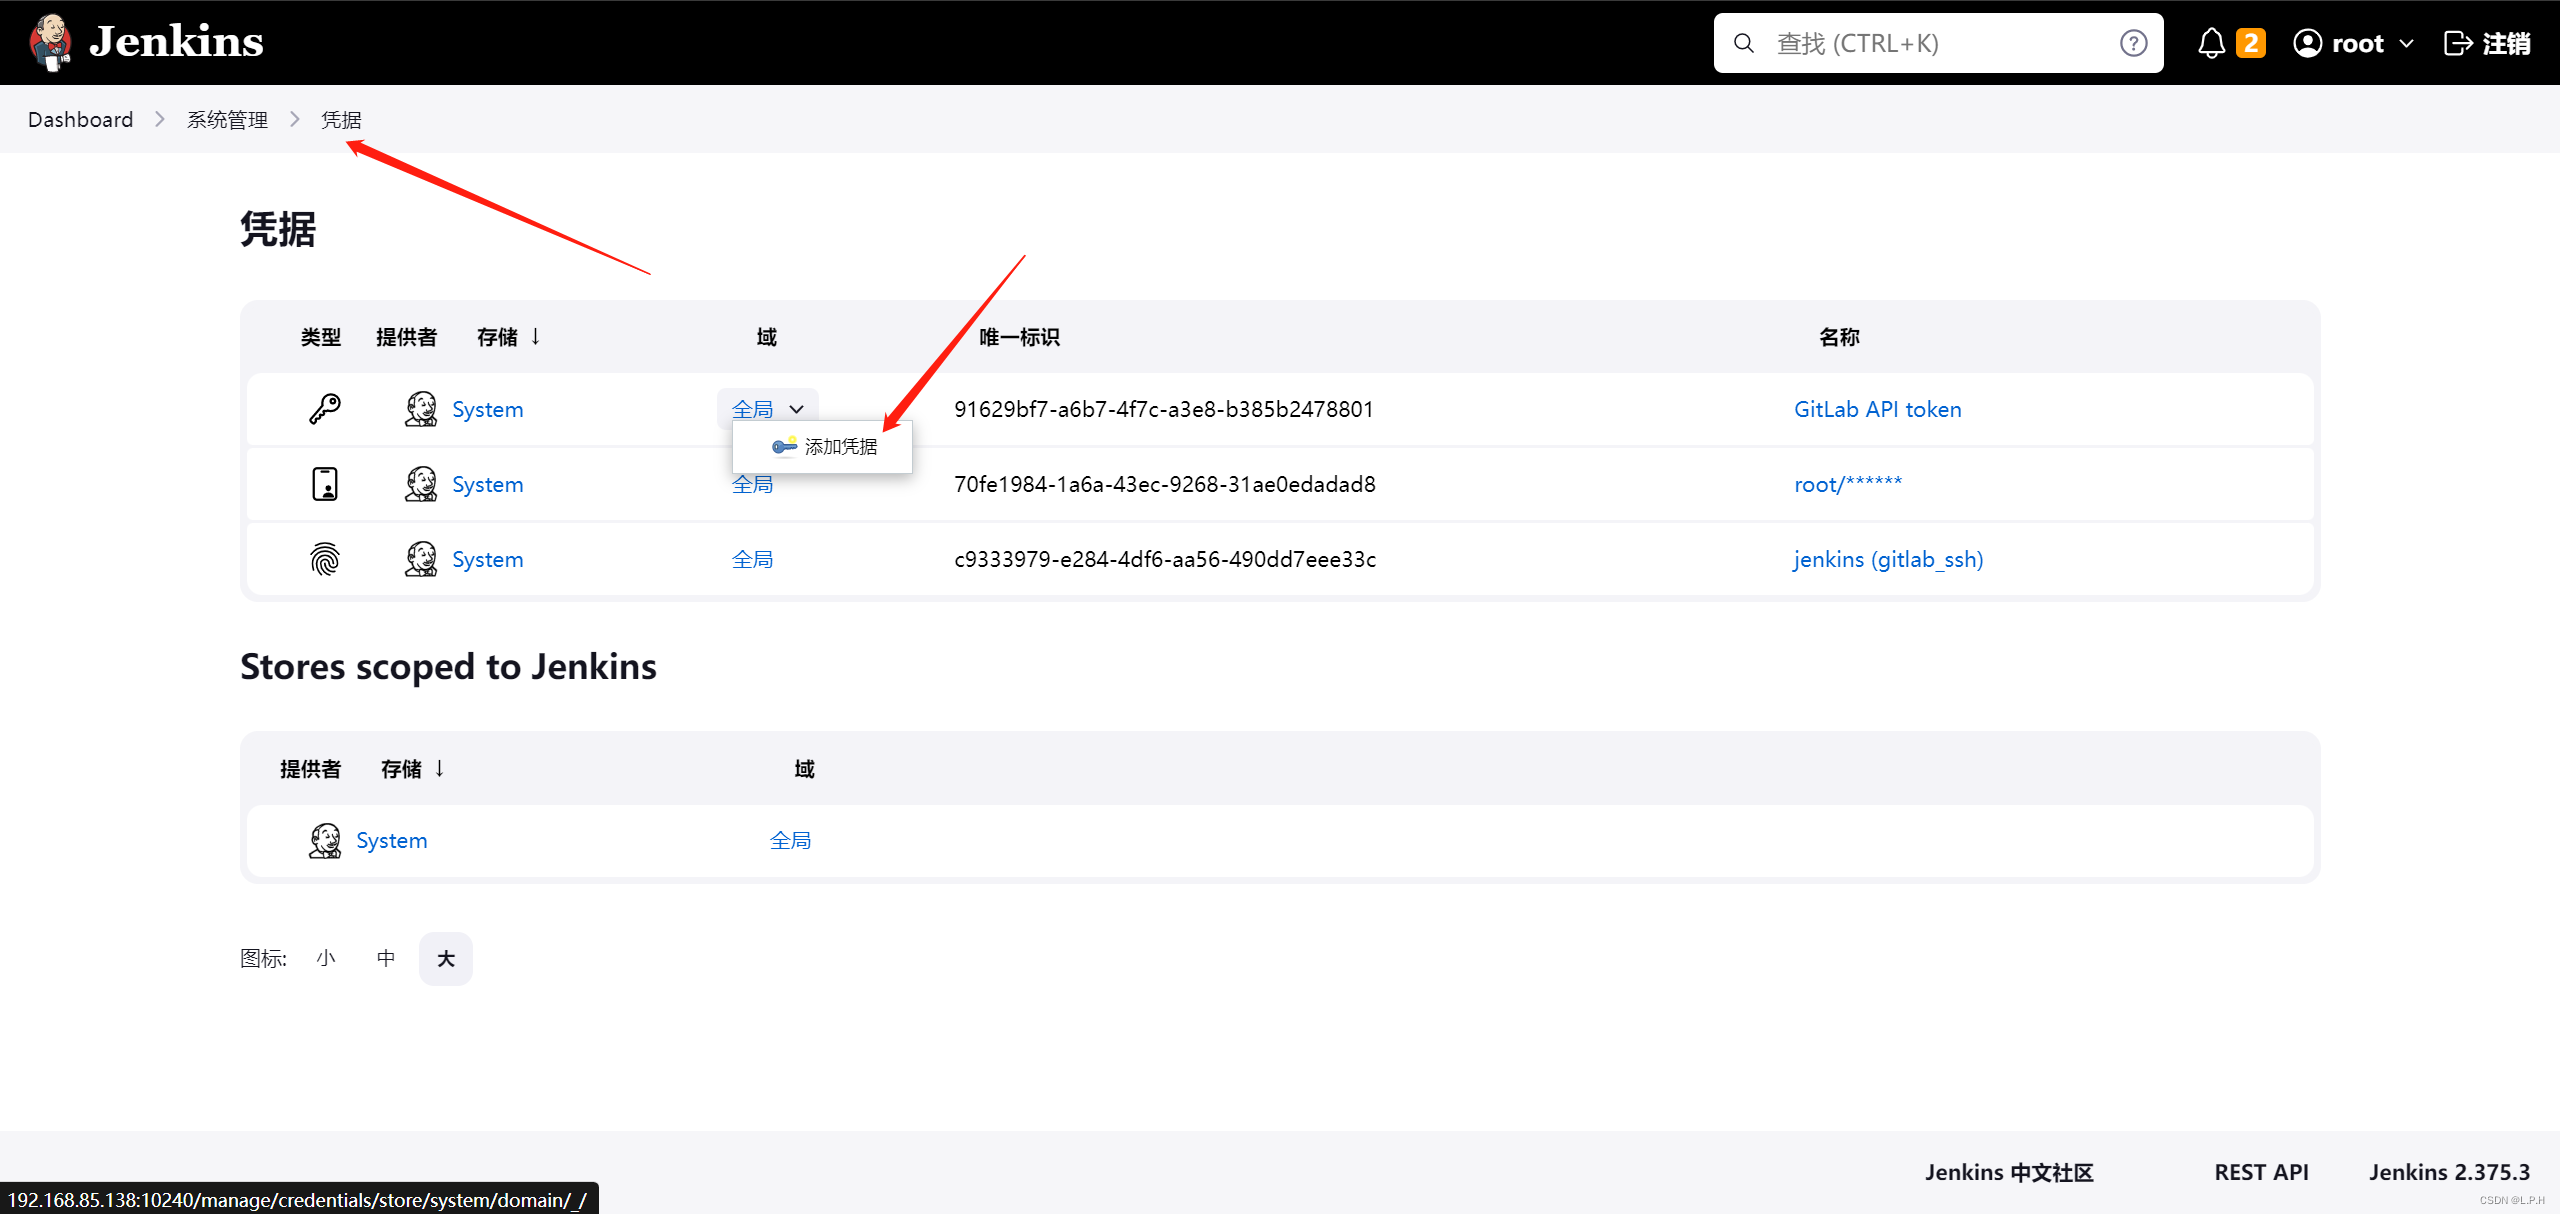The image size is (2560, 1214).
Task: Click the ID card icon for root credential
Action: pyautogui.click(x=325, y=484)
